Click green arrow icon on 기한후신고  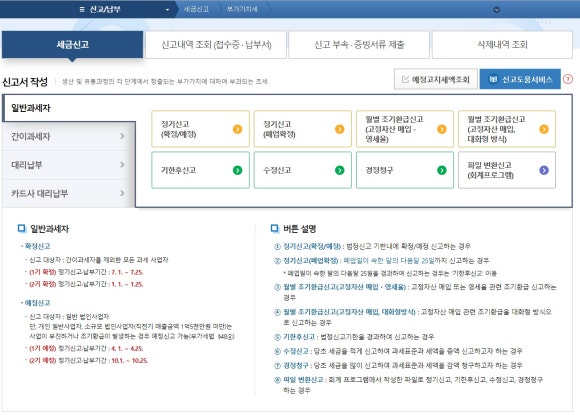(x=237, y=170)
